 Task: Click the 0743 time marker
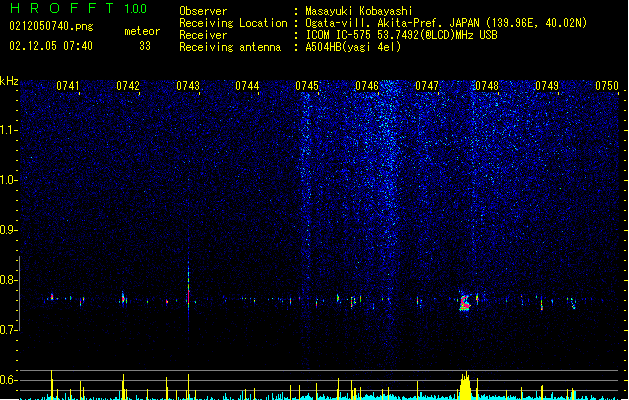pyautogui.click(x=188, y=86)
